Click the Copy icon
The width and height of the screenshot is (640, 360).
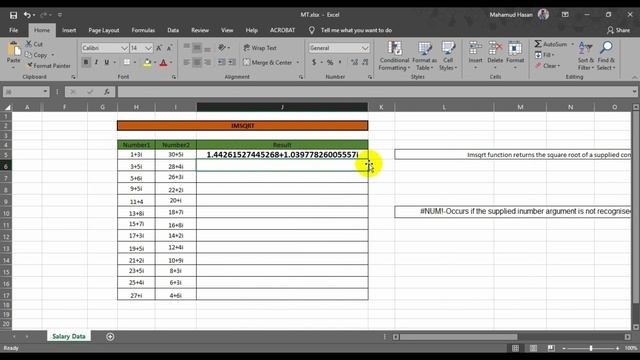click(29, 55)
